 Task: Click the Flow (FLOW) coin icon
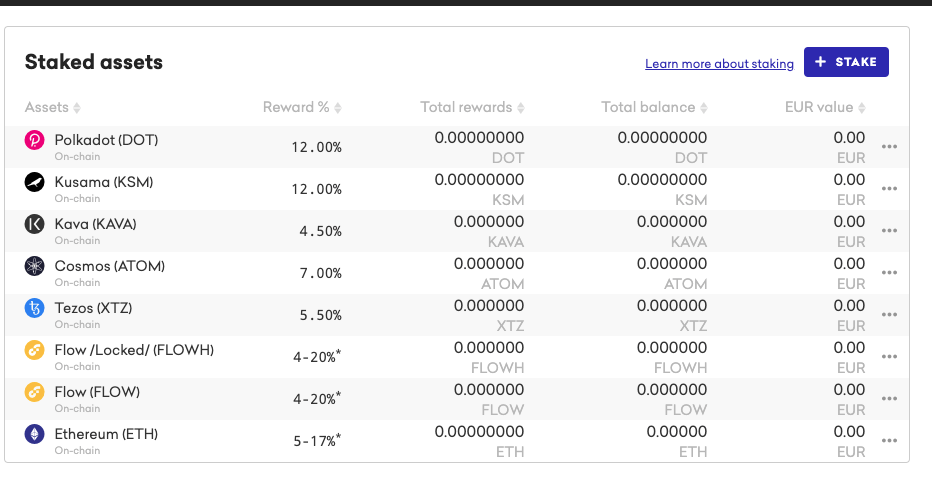tap(35, 393)
